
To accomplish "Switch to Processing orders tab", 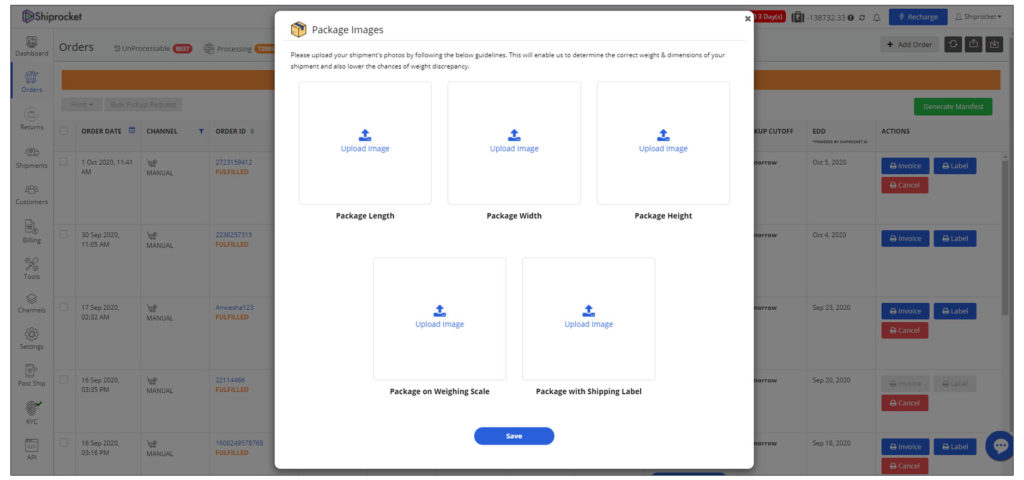I will pyautogui.click(x=238, y=48).
